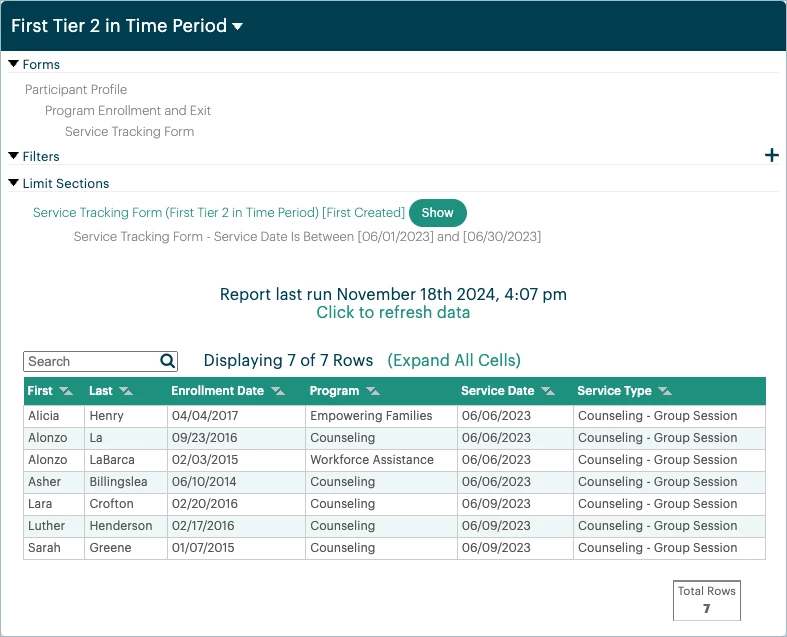787x637 pixels.
Task: Select Participant Profile form
Action: pyautogui.click(x=76, y=89)
